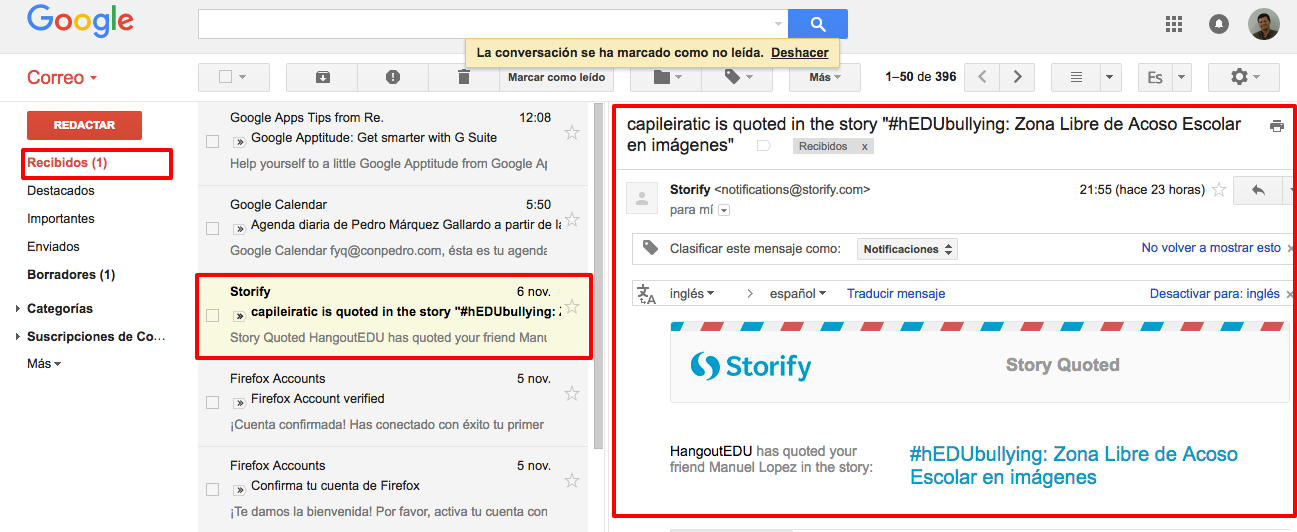Tick the checkbox for 'Firefox Account verified' email
This screenshot has height=532, width=1297.
(x=212, y=402)
